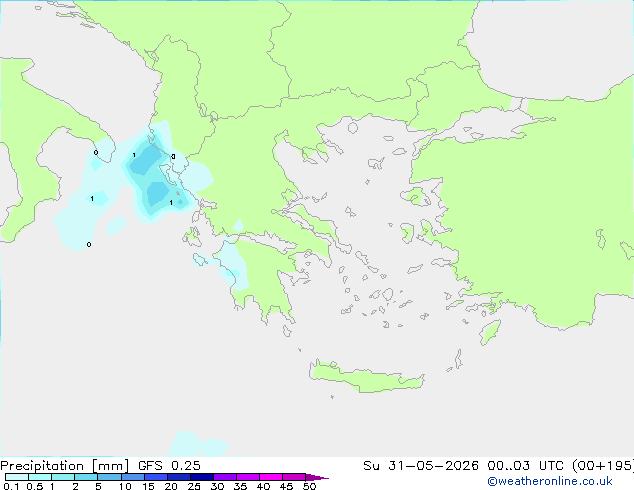Click the '50' legend scale label
This screenshot has height=490, width=634.
click(309, 486)
